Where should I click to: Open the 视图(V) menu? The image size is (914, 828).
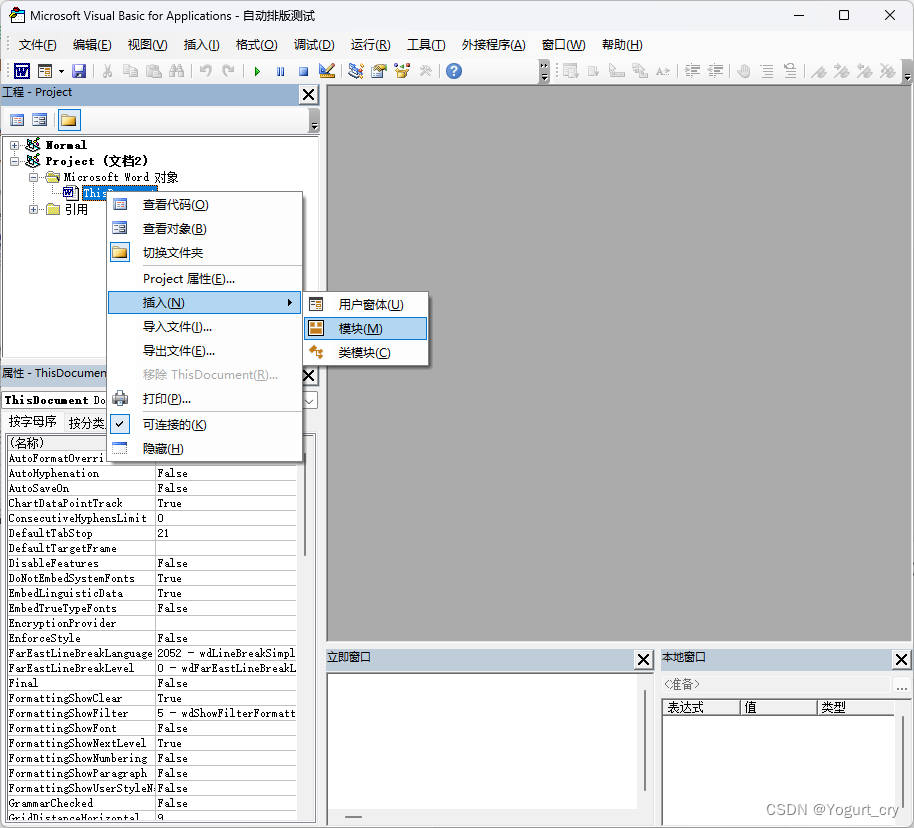(x=147, y=45)
